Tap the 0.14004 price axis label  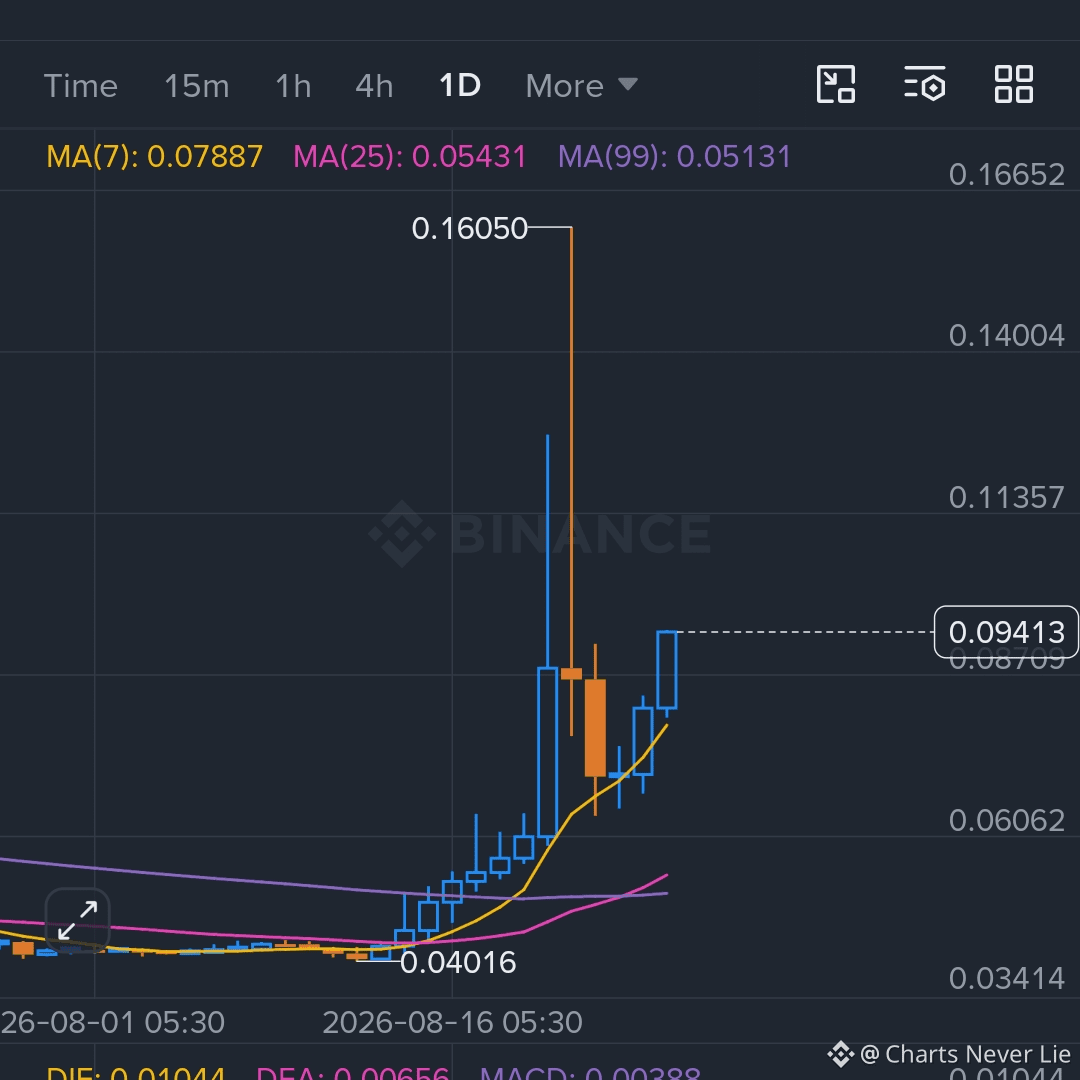click(x=1006, y=336)
